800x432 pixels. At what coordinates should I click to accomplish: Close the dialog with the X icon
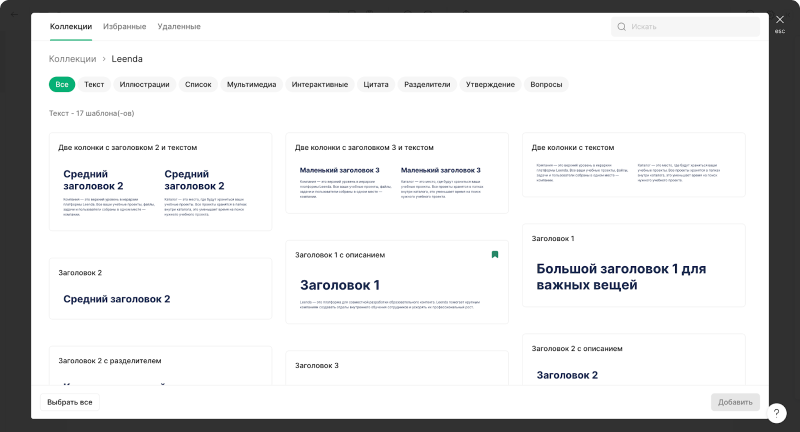point(780,19)
